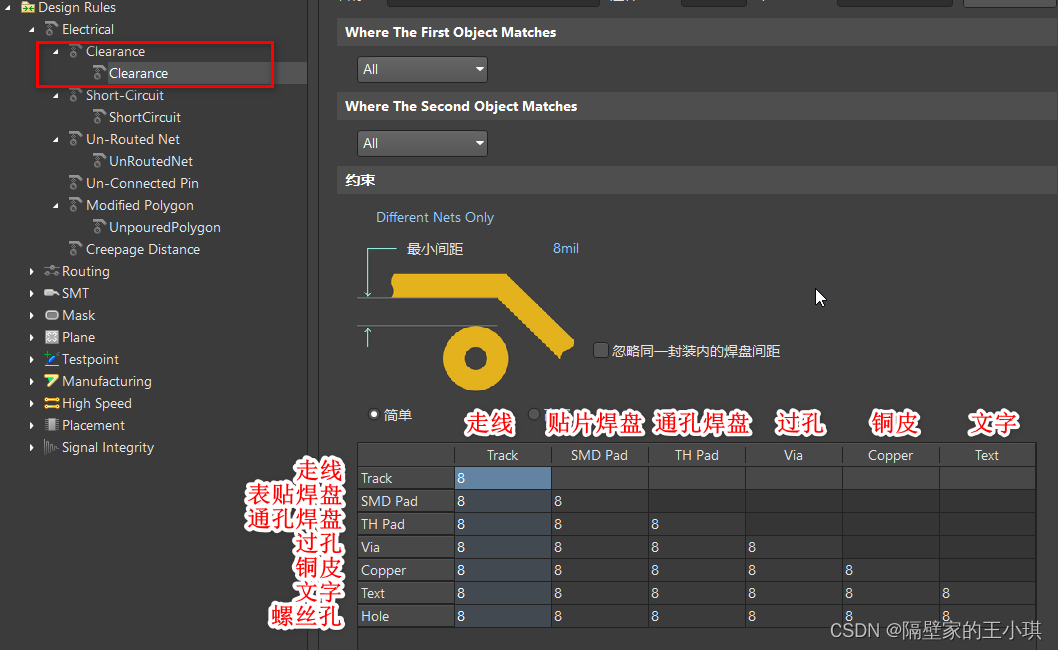Click the 8mil minimum clearance value

click(x=565, y=248)
